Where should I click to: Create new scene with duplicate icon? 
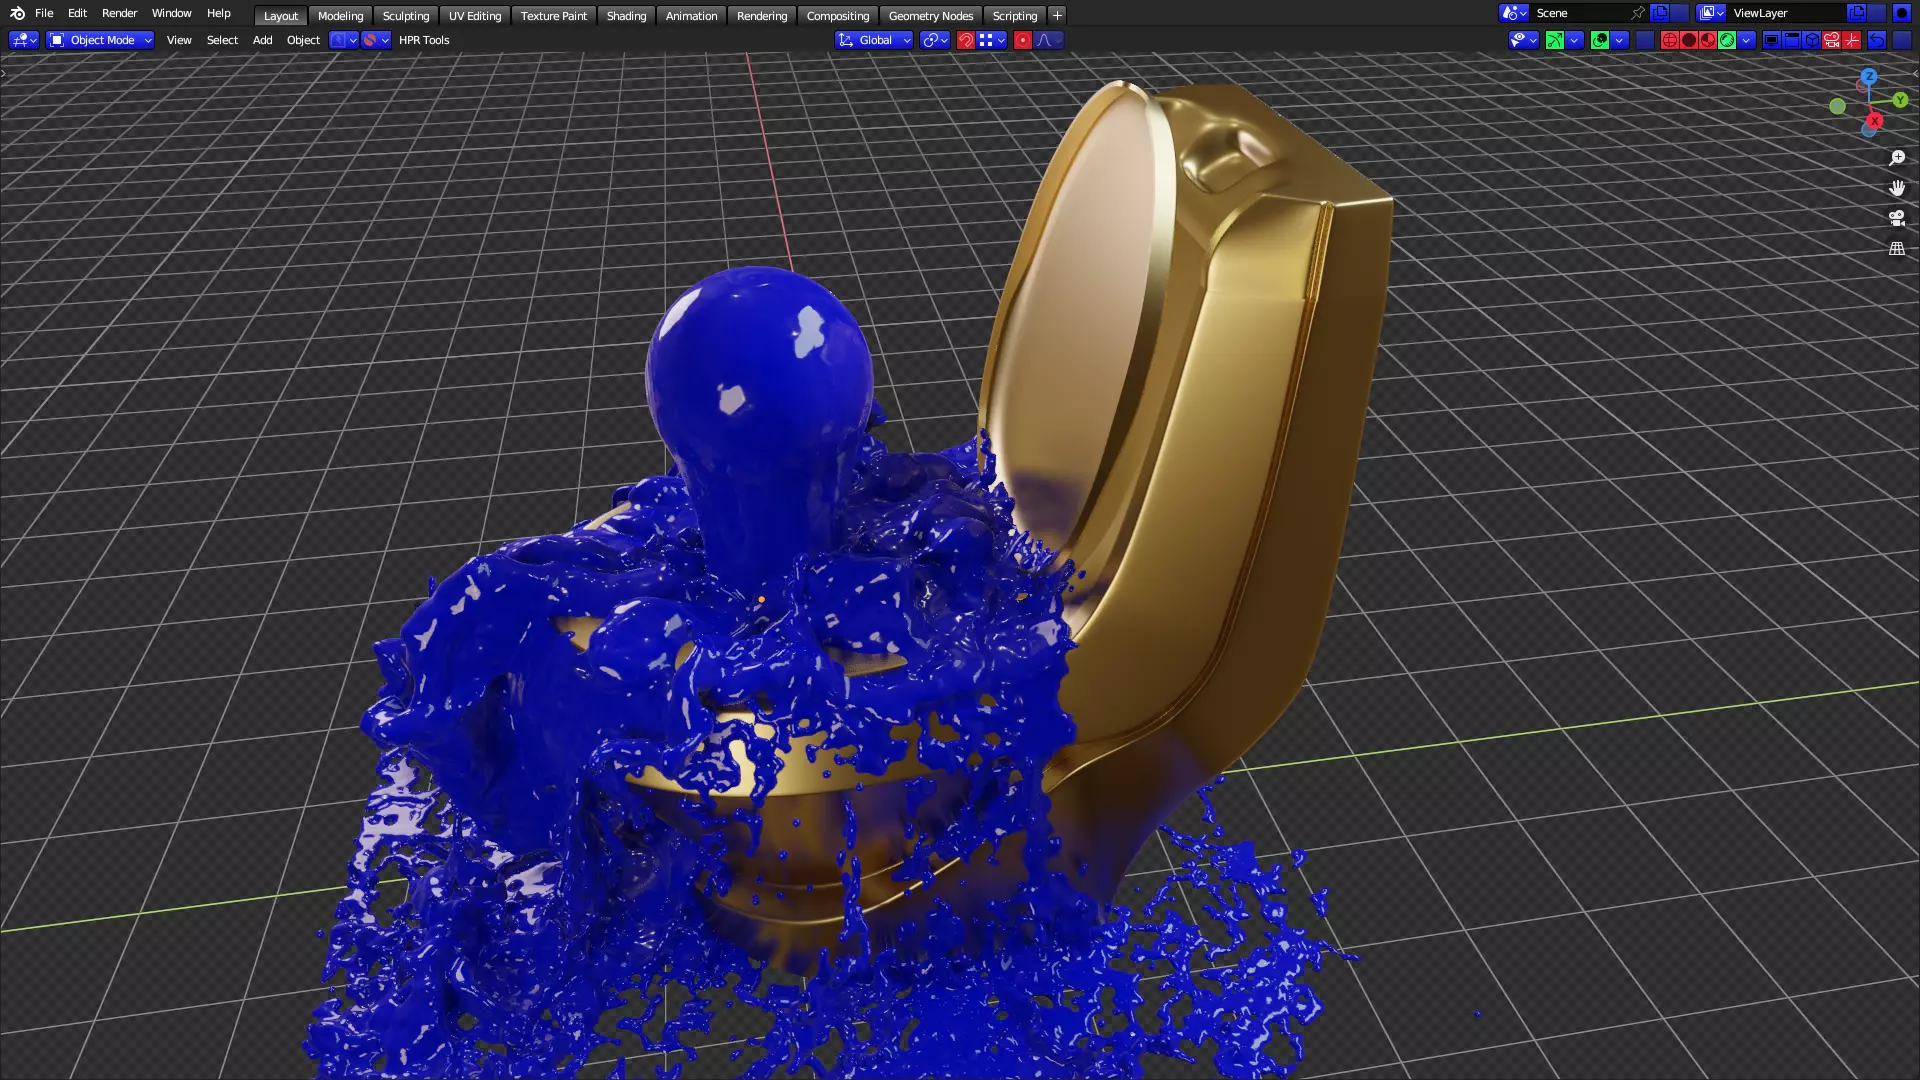point(1660,13)
